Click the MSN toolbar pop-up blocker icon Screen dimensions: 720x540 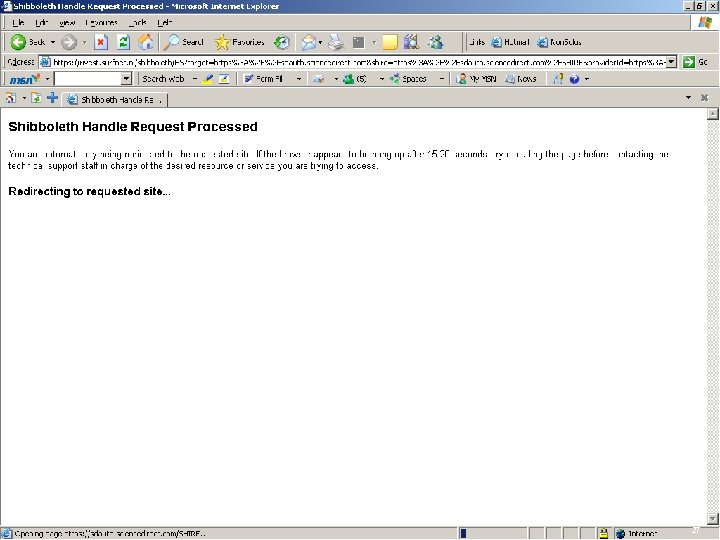pyautogui.click(x=224, y=79)
